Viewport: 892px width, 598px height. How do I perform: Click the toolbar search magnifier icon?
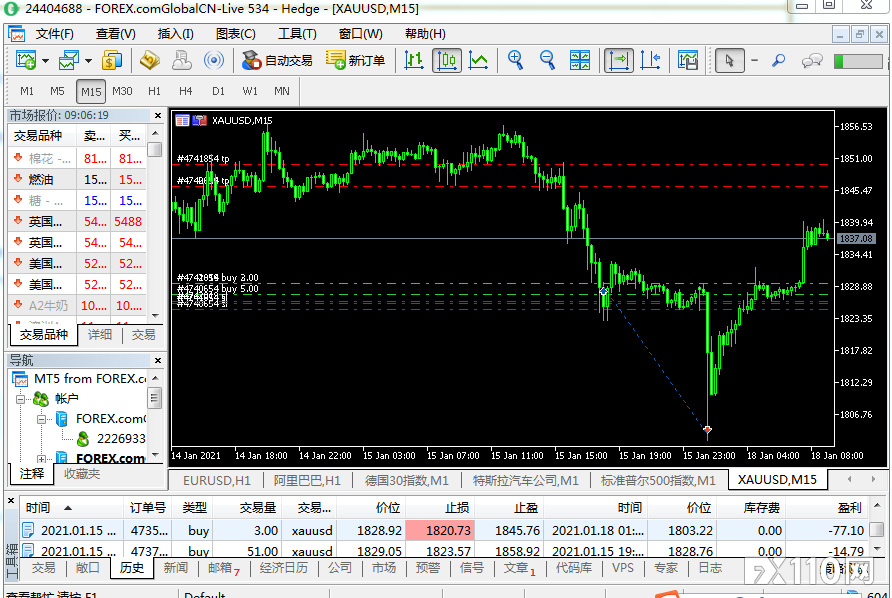pyautogui.click(x=779, y=60)
